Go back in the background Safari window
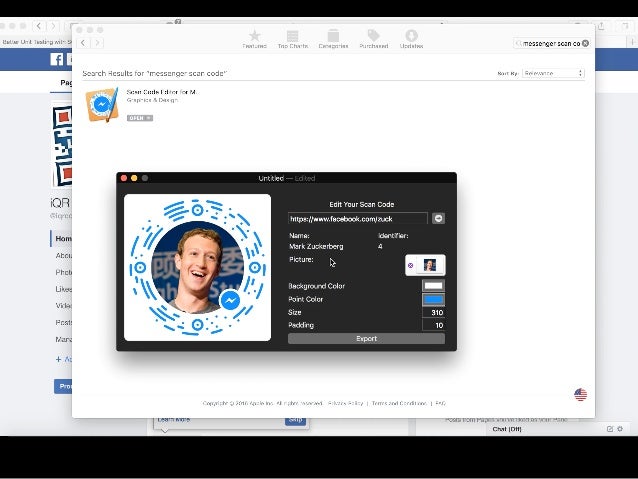638x479 pixels. click(x=39, y=26)
